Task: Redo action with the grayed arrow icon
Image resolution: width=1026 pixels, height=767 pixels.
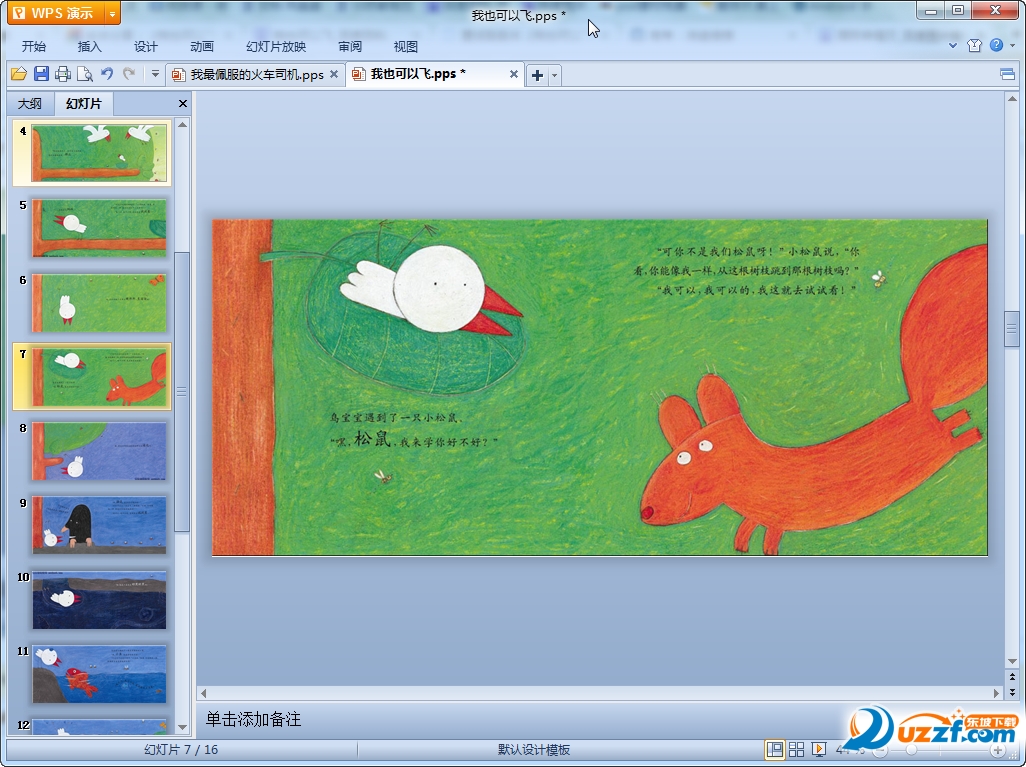Action: tap(129, 74)
